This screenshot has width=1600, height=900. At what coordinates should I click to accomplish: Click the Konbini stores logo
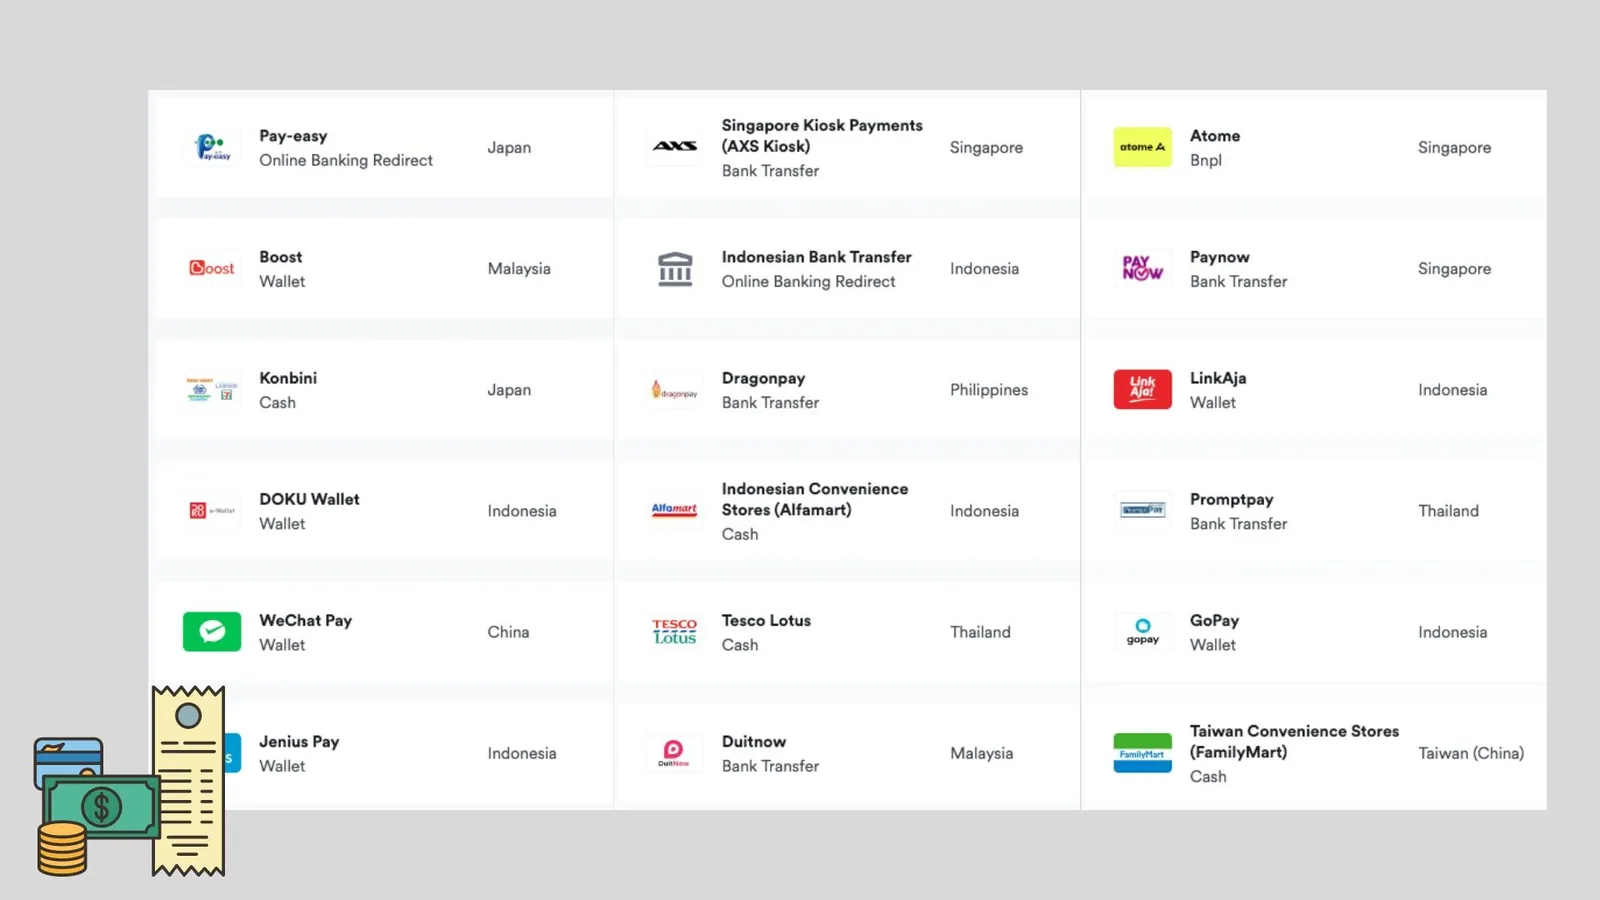[212, 389]
